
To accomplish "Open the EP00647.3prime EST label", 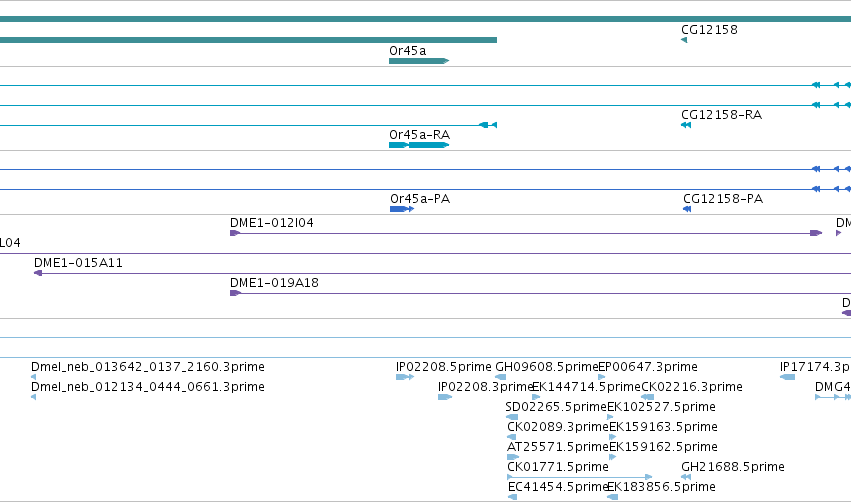I will (x=647, y=367).
